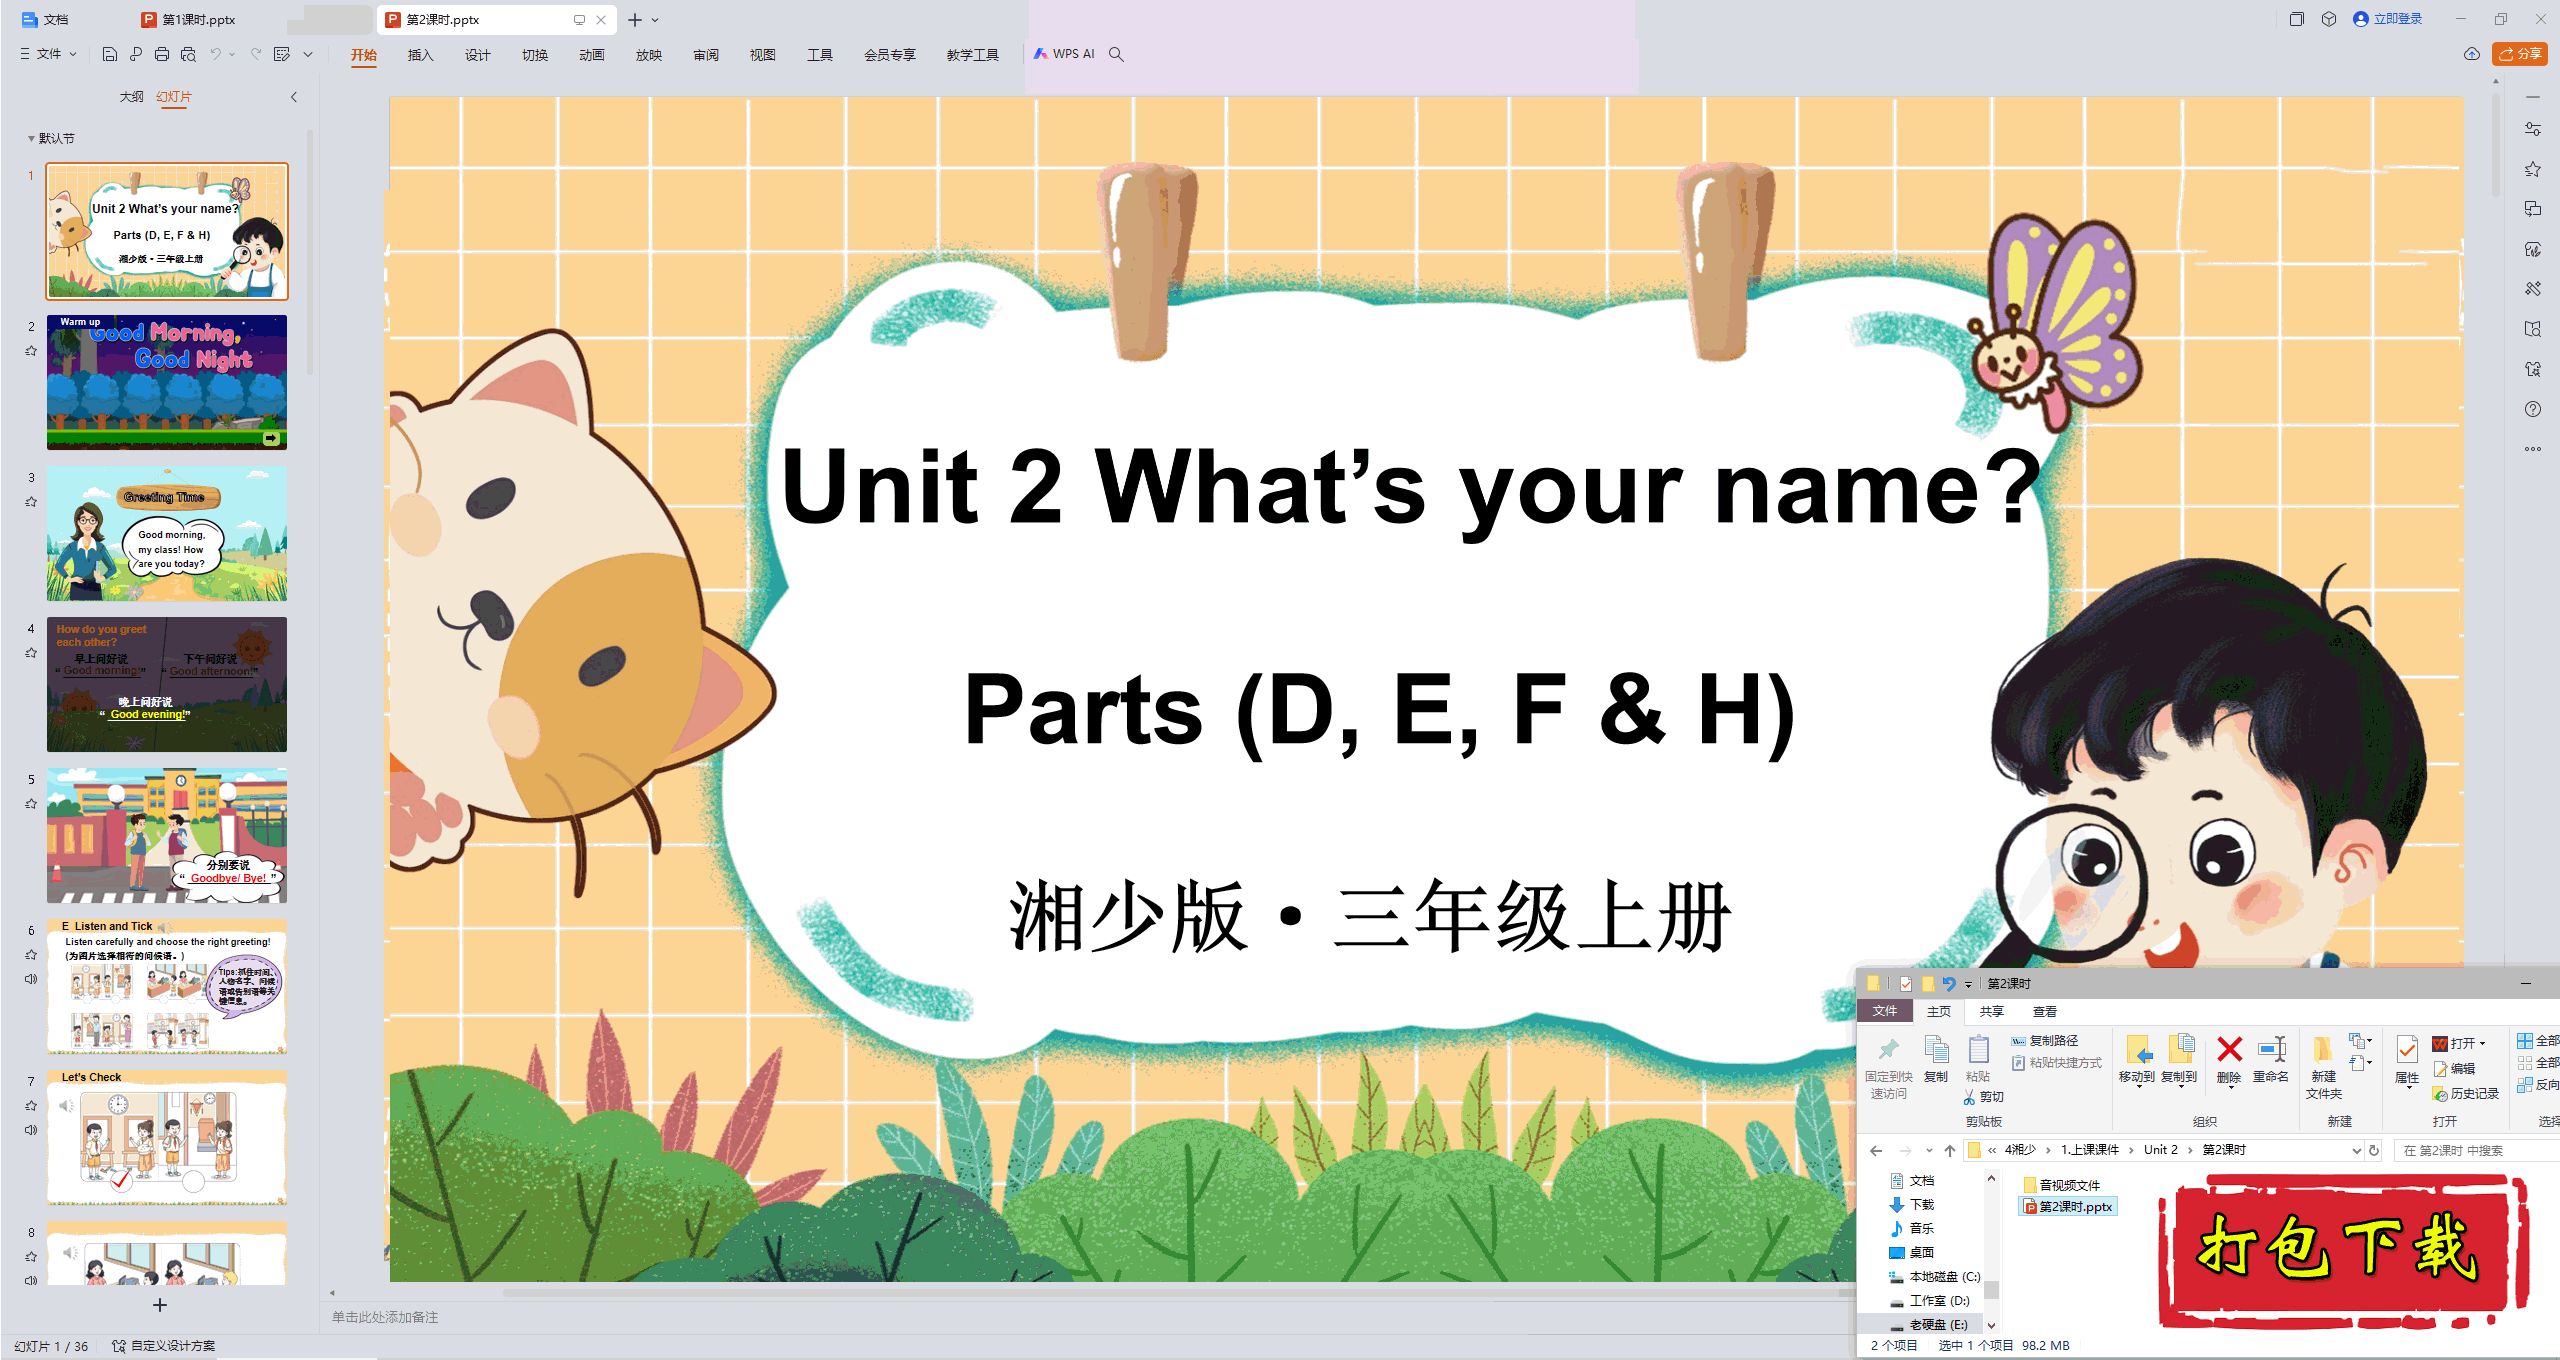Image resolution: width=2560 pixels, height=1360 pixels.
Task: Open print preview icon in WPS toolbar
Action: click(188, 54)
